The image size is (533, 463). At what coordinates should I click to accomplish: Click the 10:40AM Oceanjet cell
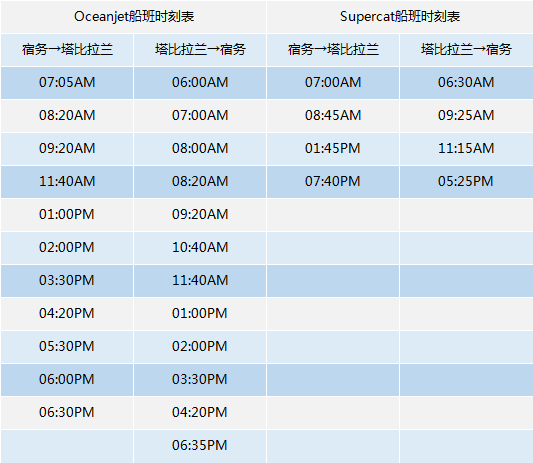pyautogui.click(x=200, y=247)
